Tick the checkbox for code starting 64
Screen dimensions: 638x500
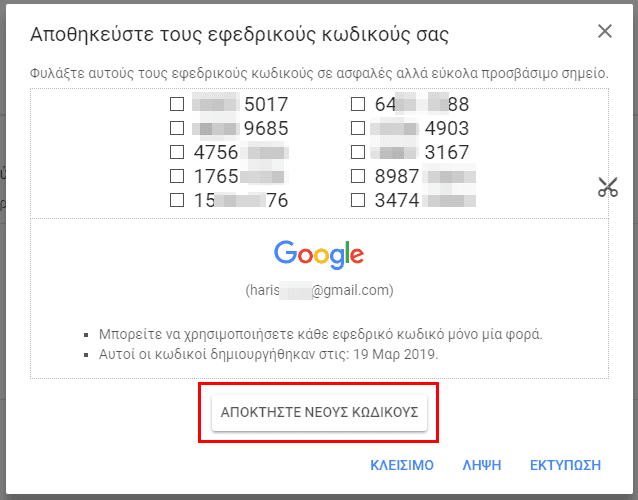click(x=358, y=104)
